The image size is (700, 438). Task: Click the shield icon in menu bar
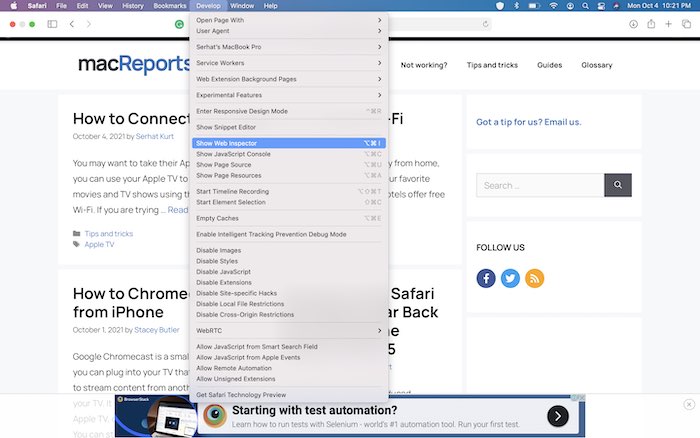(500, 6)
